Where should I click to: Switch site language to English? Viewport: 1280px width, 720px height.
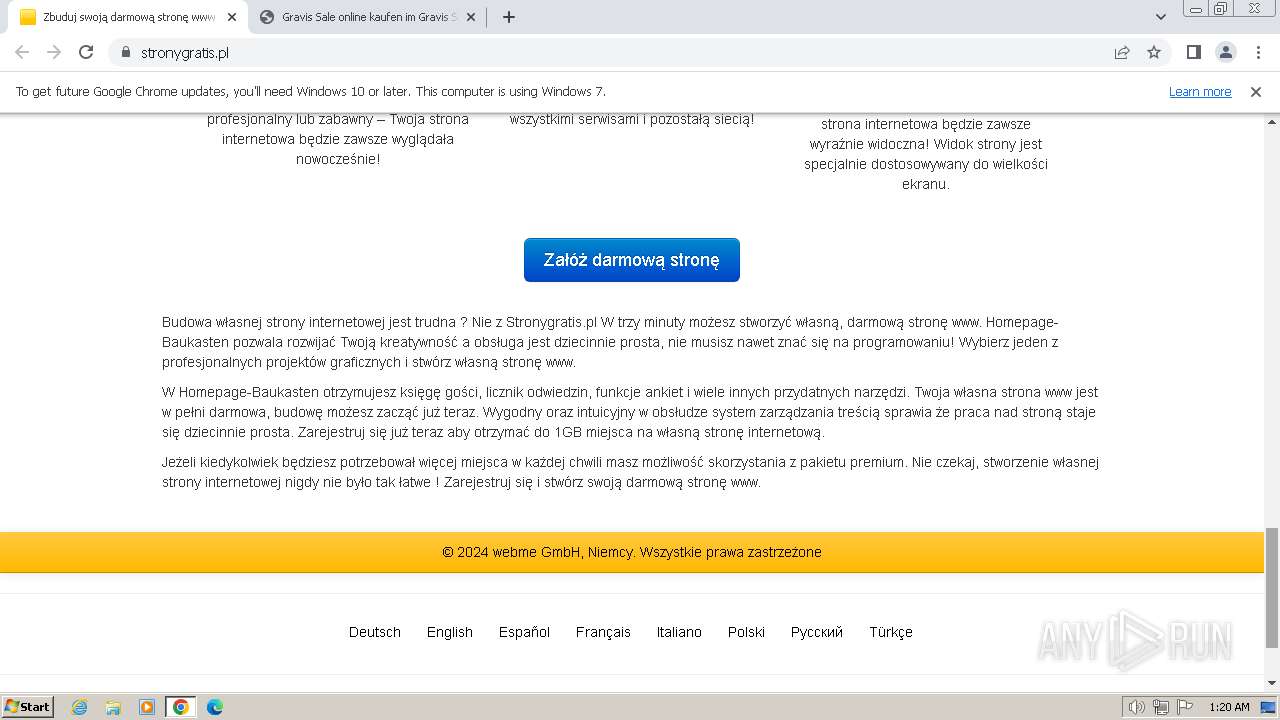450,632
